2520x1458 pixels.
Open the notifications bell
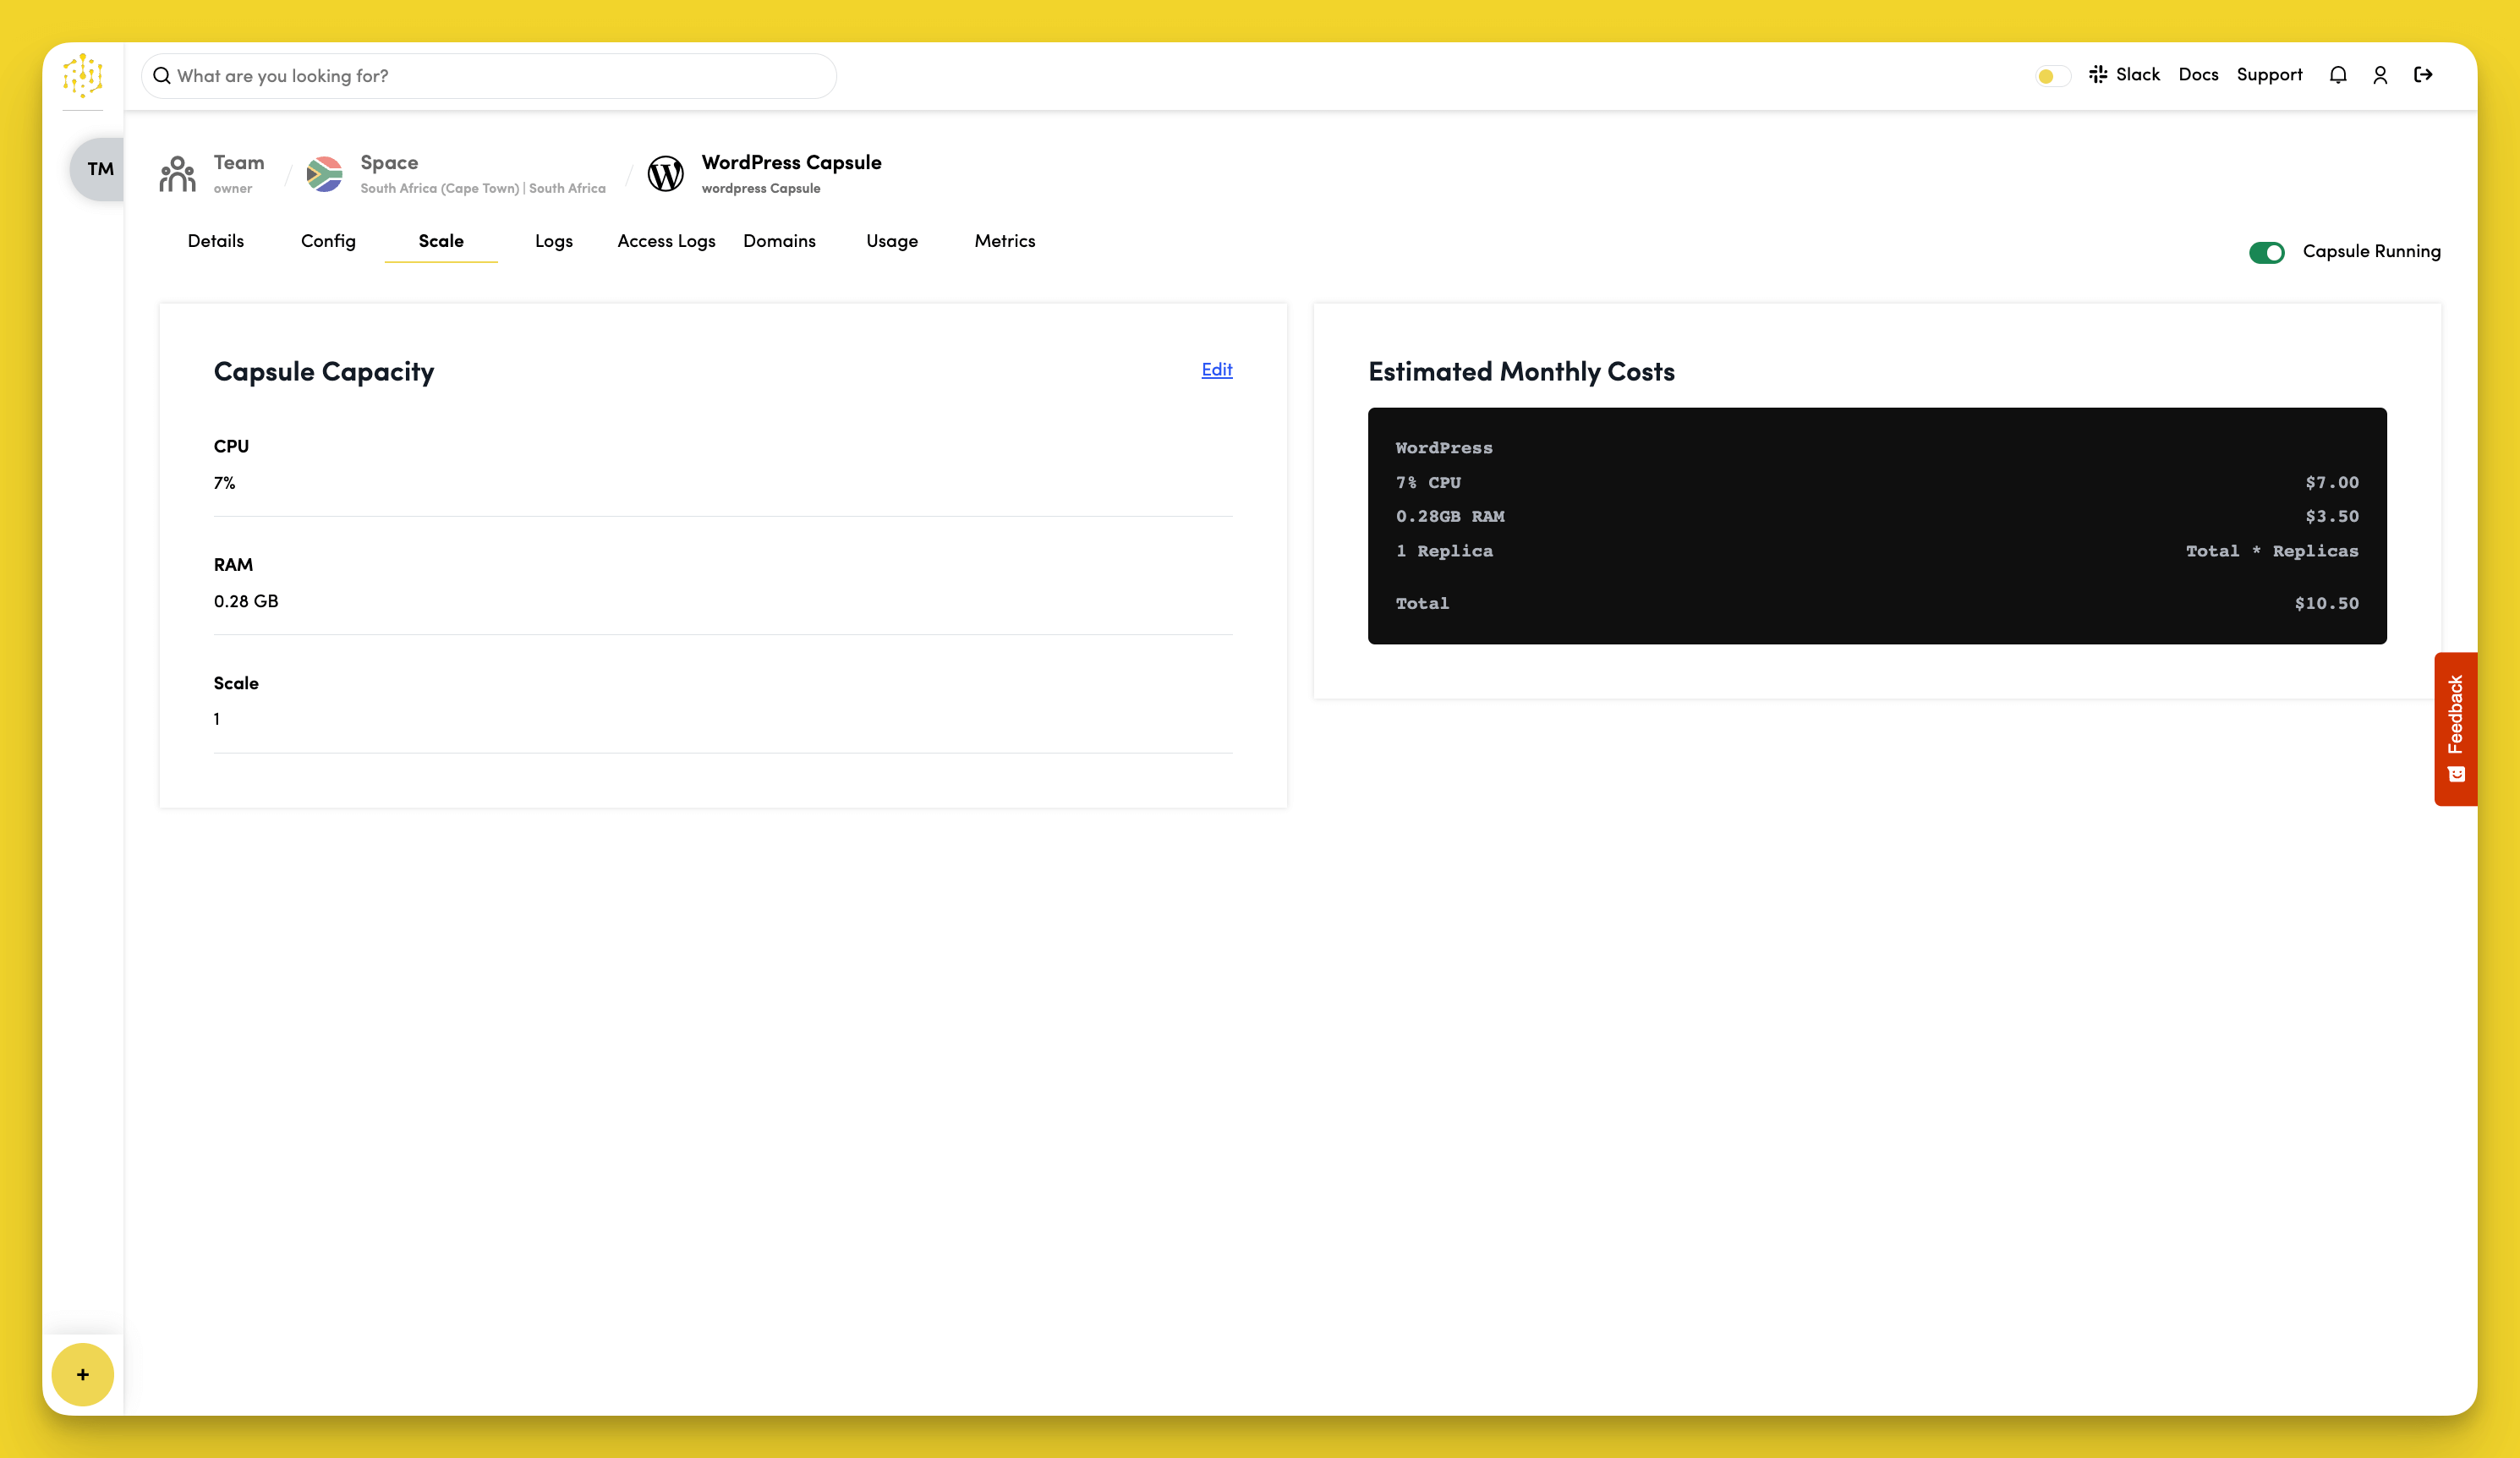point(2337,75)
